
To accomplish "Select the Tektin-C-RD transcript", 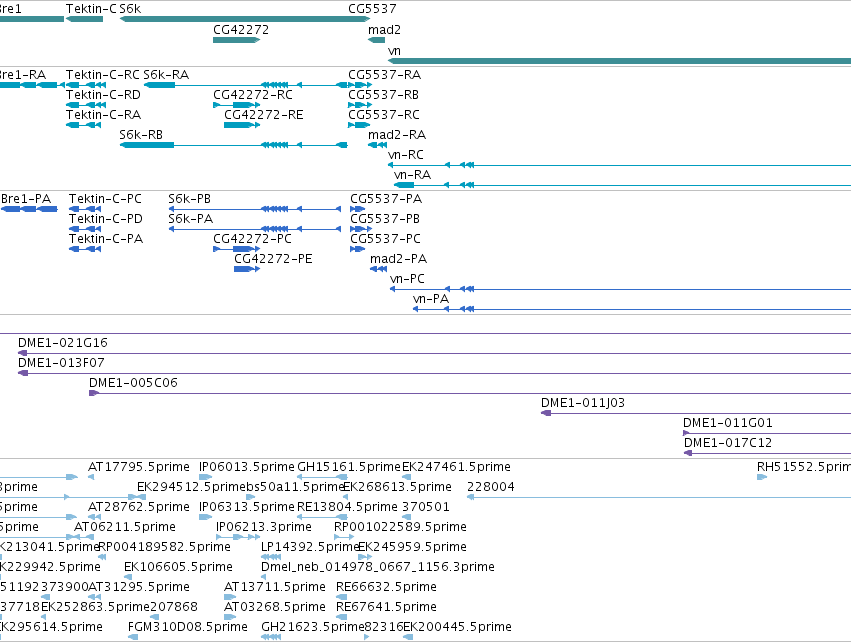I will point(84,105).
